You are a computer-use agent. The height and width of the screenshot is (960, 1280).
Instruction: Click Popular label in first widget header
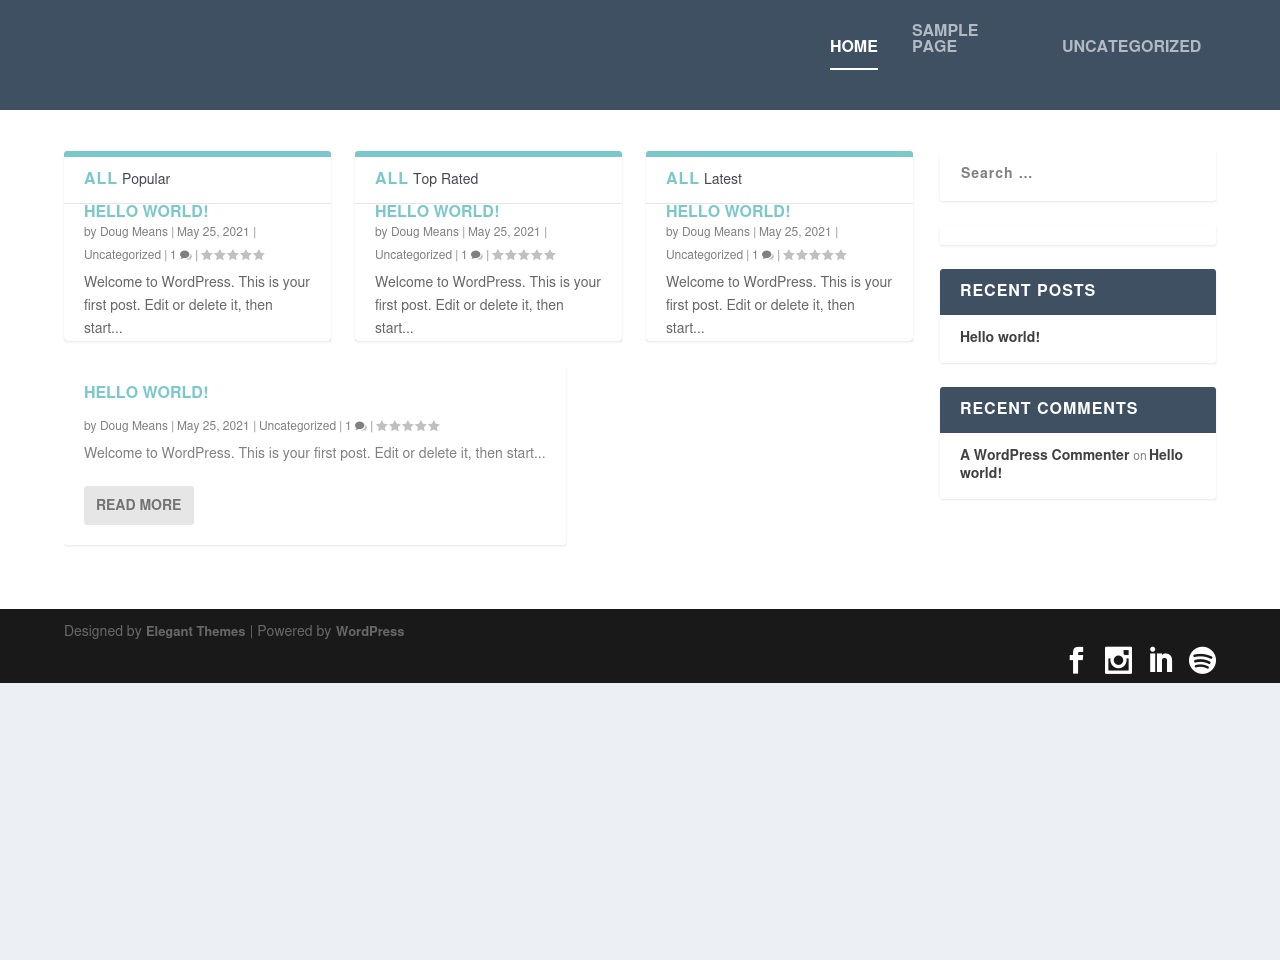click(146, 179)
